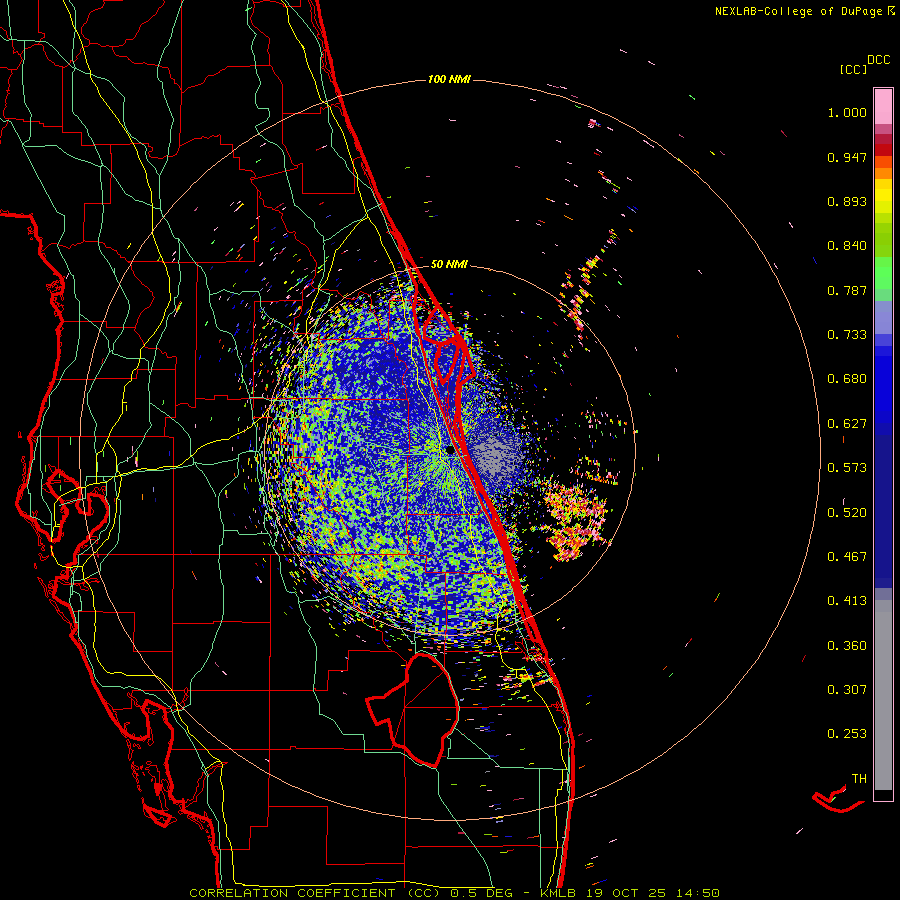Image resolution: width=900 pixels, height=900 pixels.
Task: Click the TH threshold label
Action: [859, 779]
